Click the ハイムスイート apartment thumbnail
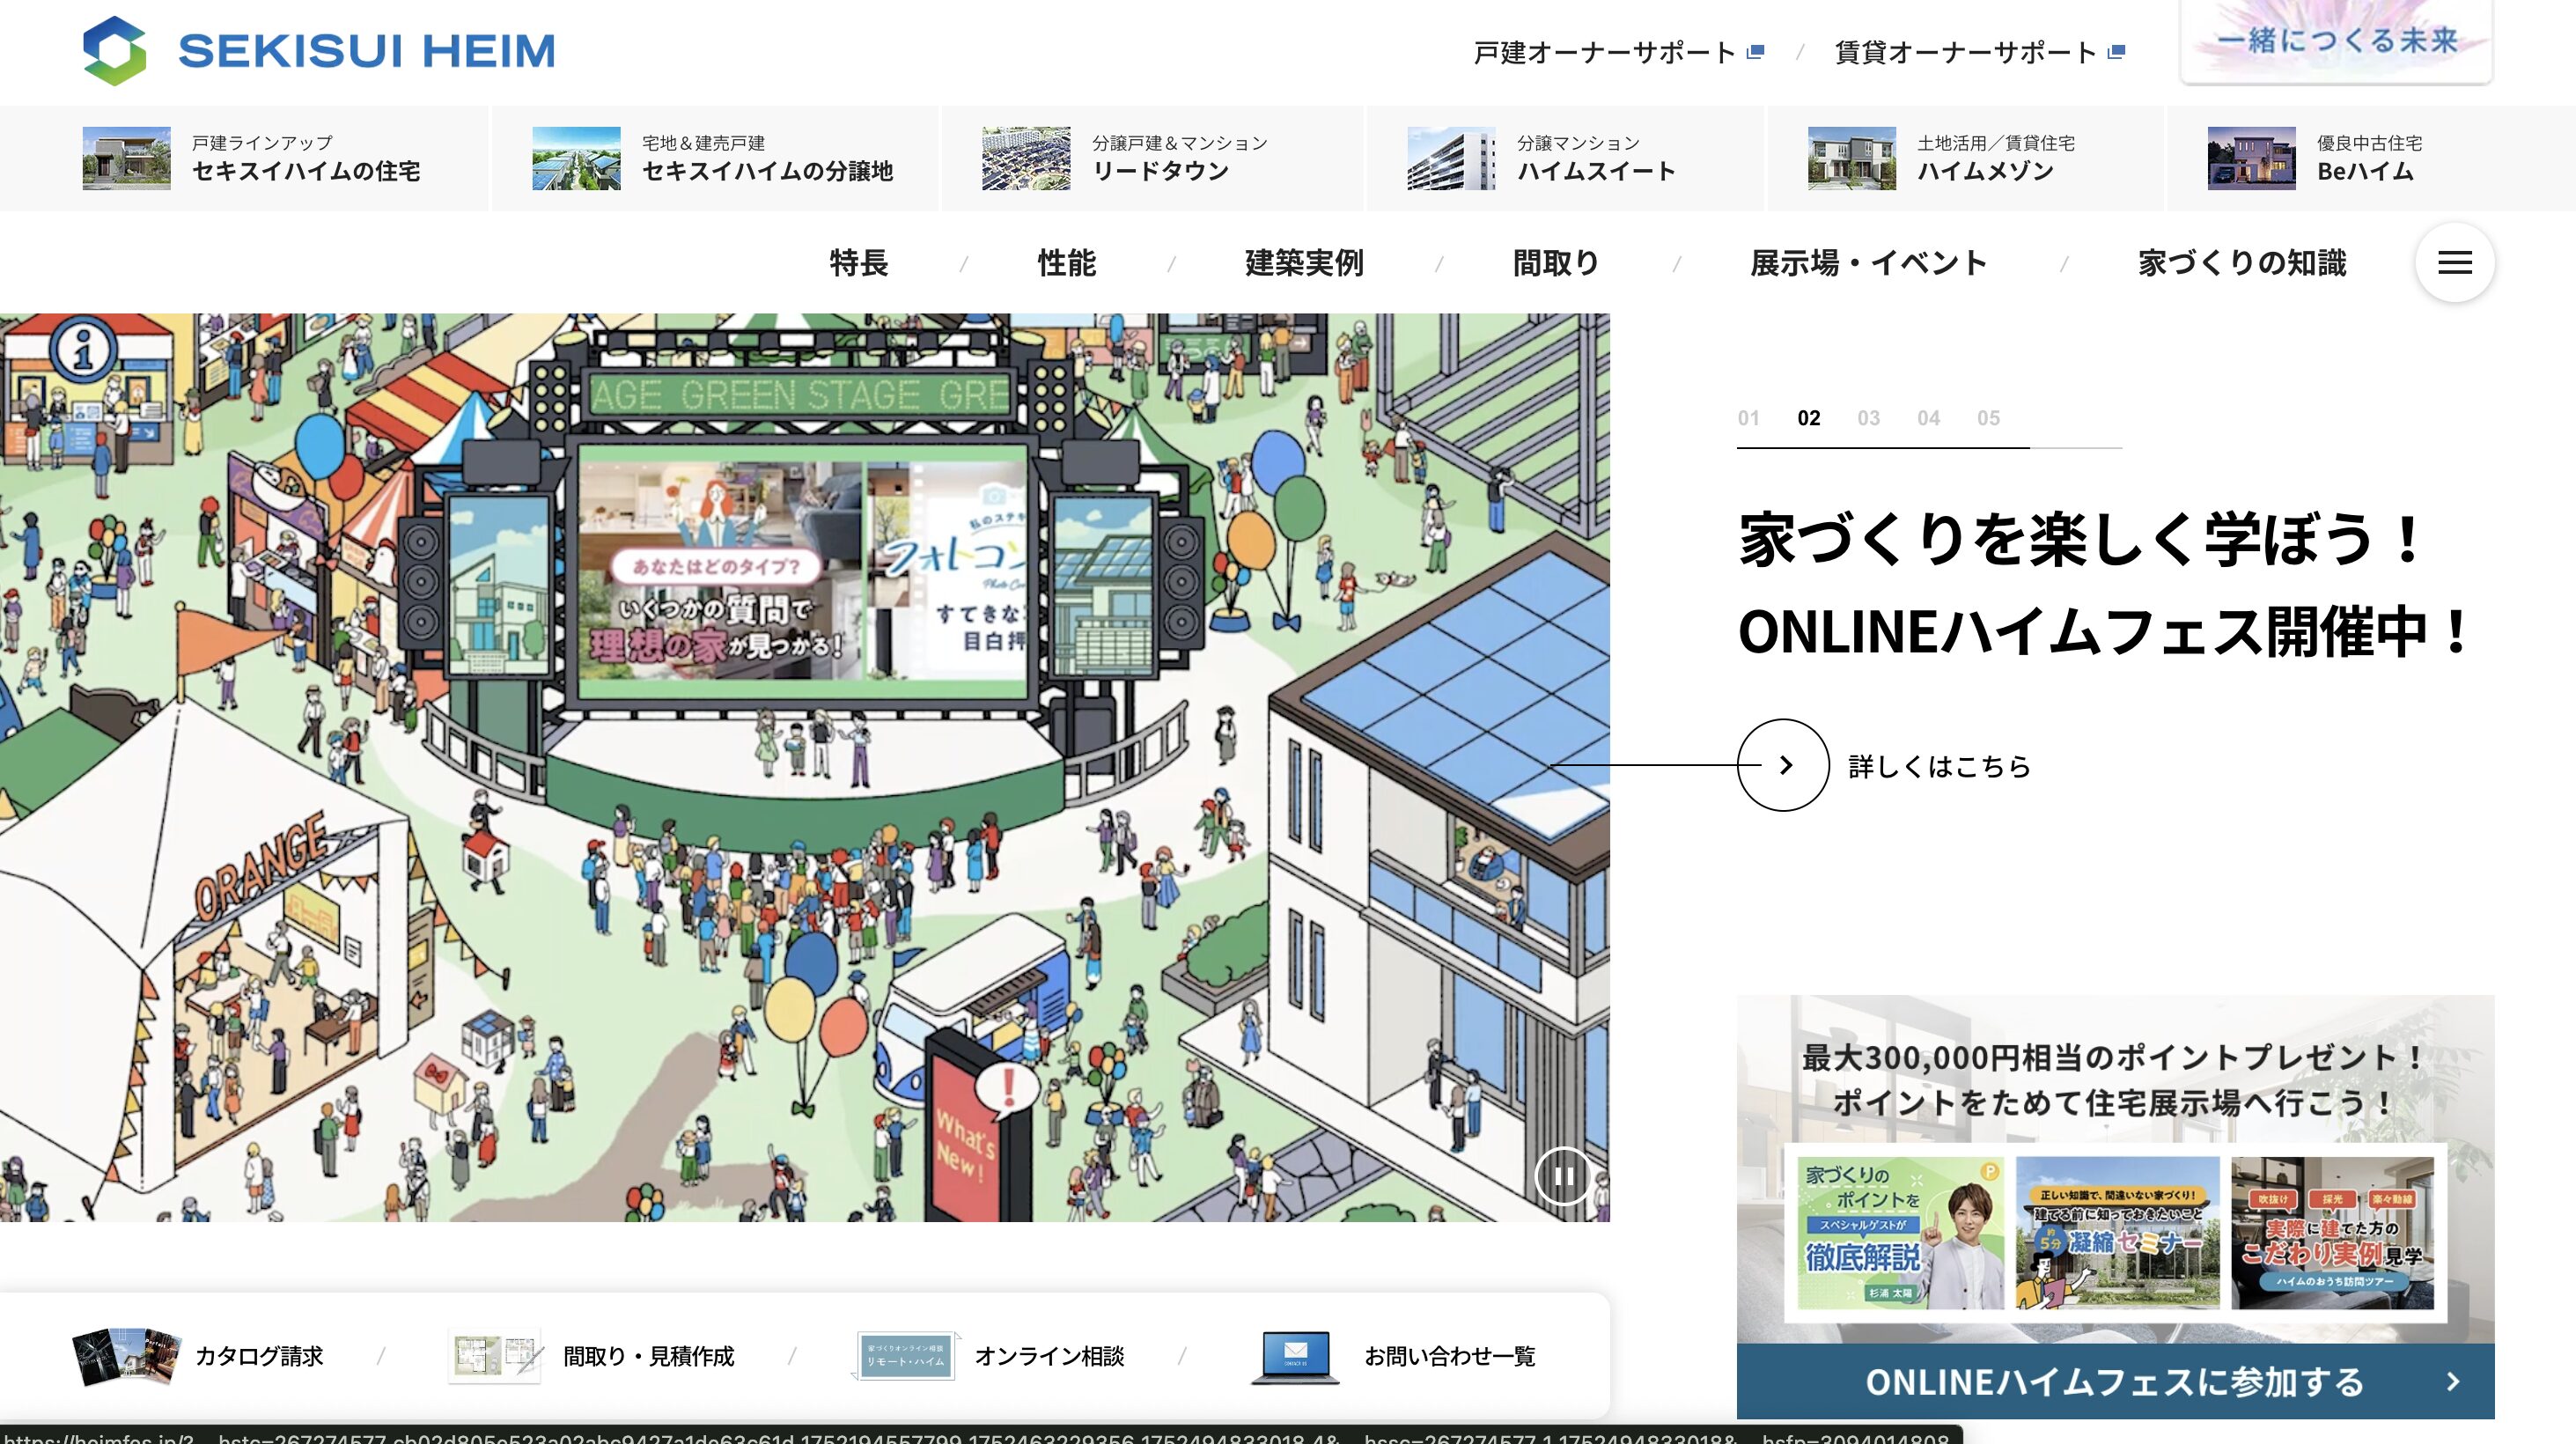The height and width of the screenshot is (1444, 2576). [1451, 158]
